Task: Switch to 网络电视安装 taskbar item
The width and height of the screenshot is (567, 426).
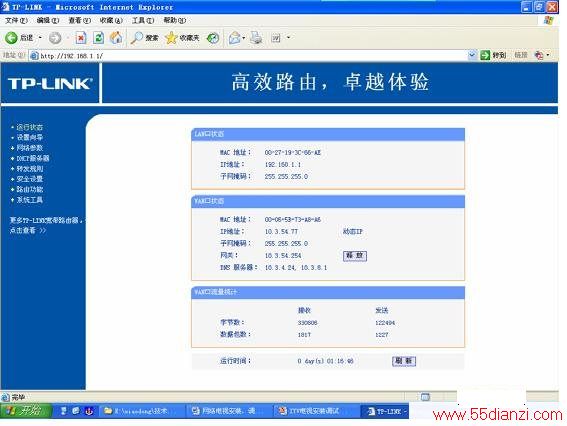Action: coord(230,411)
